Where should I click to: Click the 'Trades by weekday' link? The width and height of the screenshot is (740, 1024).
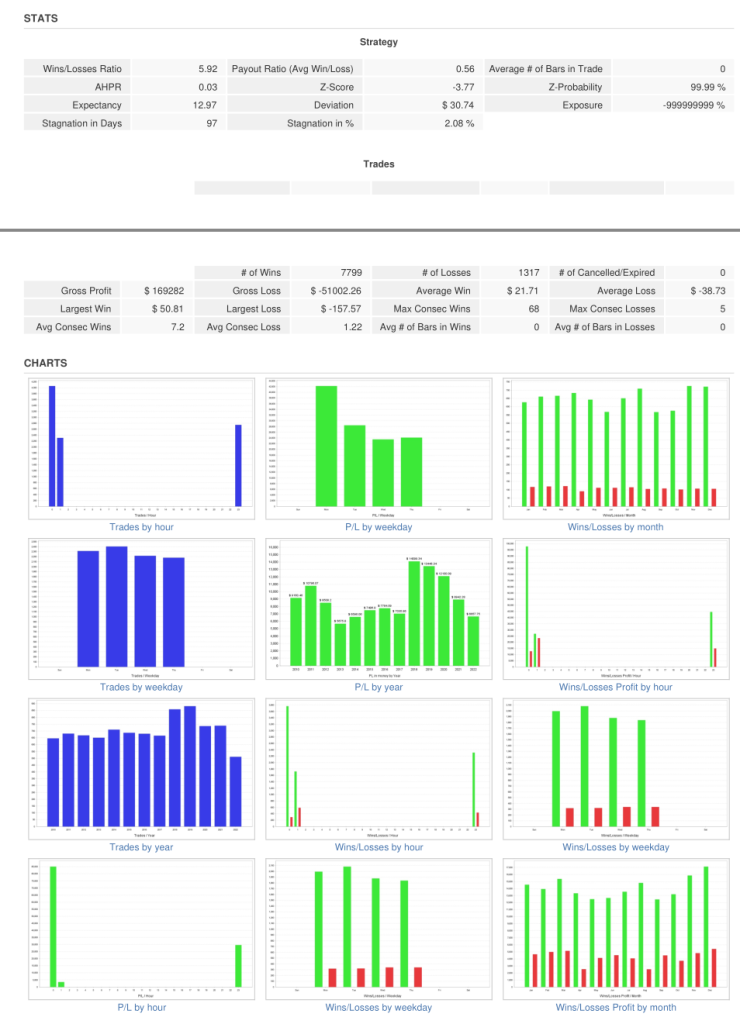coord(141,687)
